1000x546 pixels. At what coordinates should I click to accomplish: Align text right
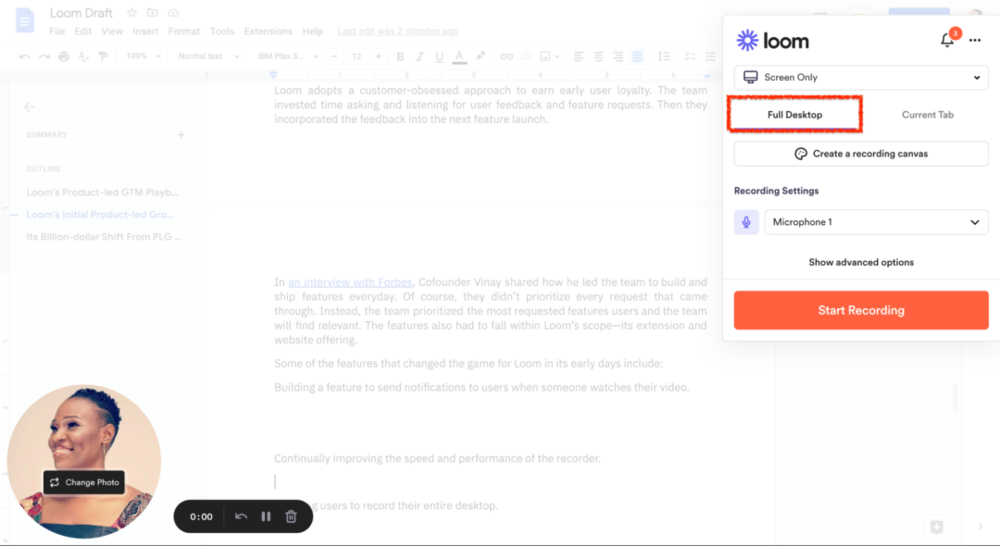tap(618, 56)
